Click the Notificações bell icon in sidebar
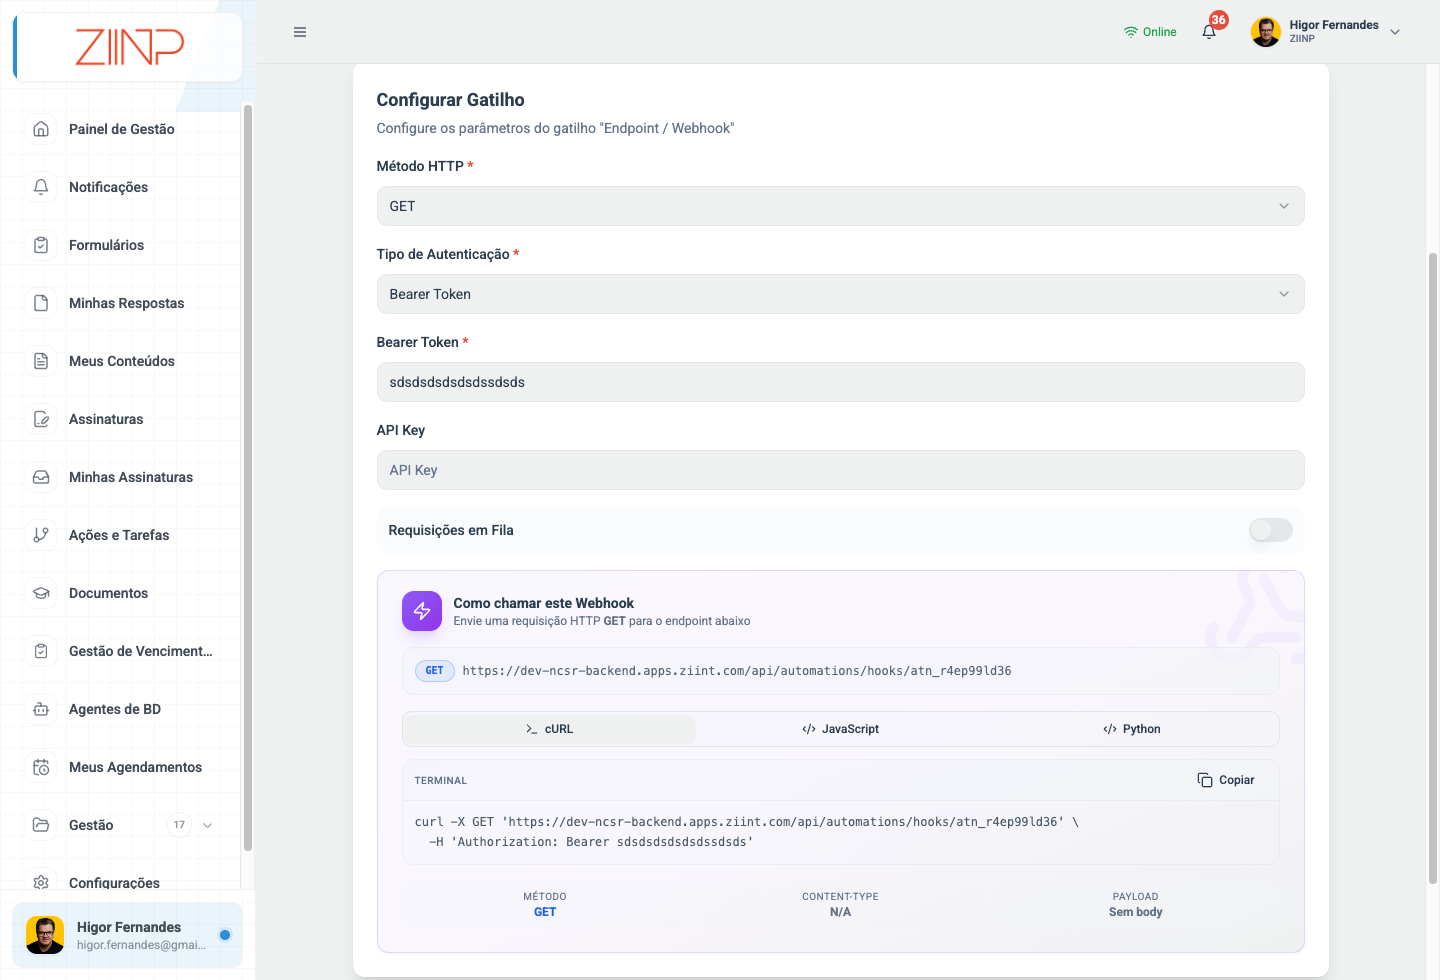Image resolution: width=1440 pixels, height=980 pixels. coord(41,187)
